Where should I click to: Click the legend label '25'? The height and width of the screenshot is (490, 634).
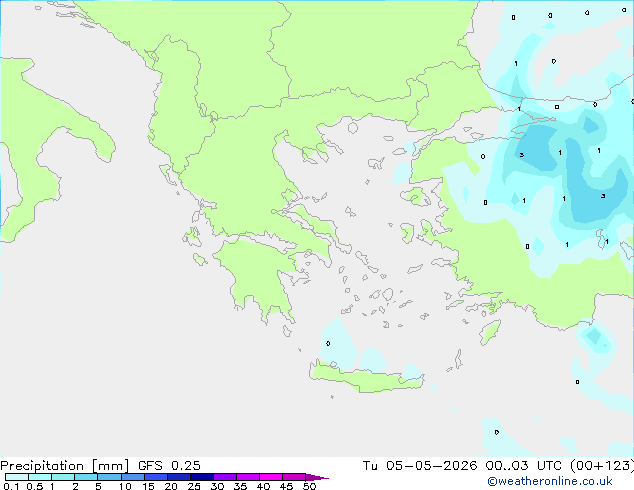194,486
